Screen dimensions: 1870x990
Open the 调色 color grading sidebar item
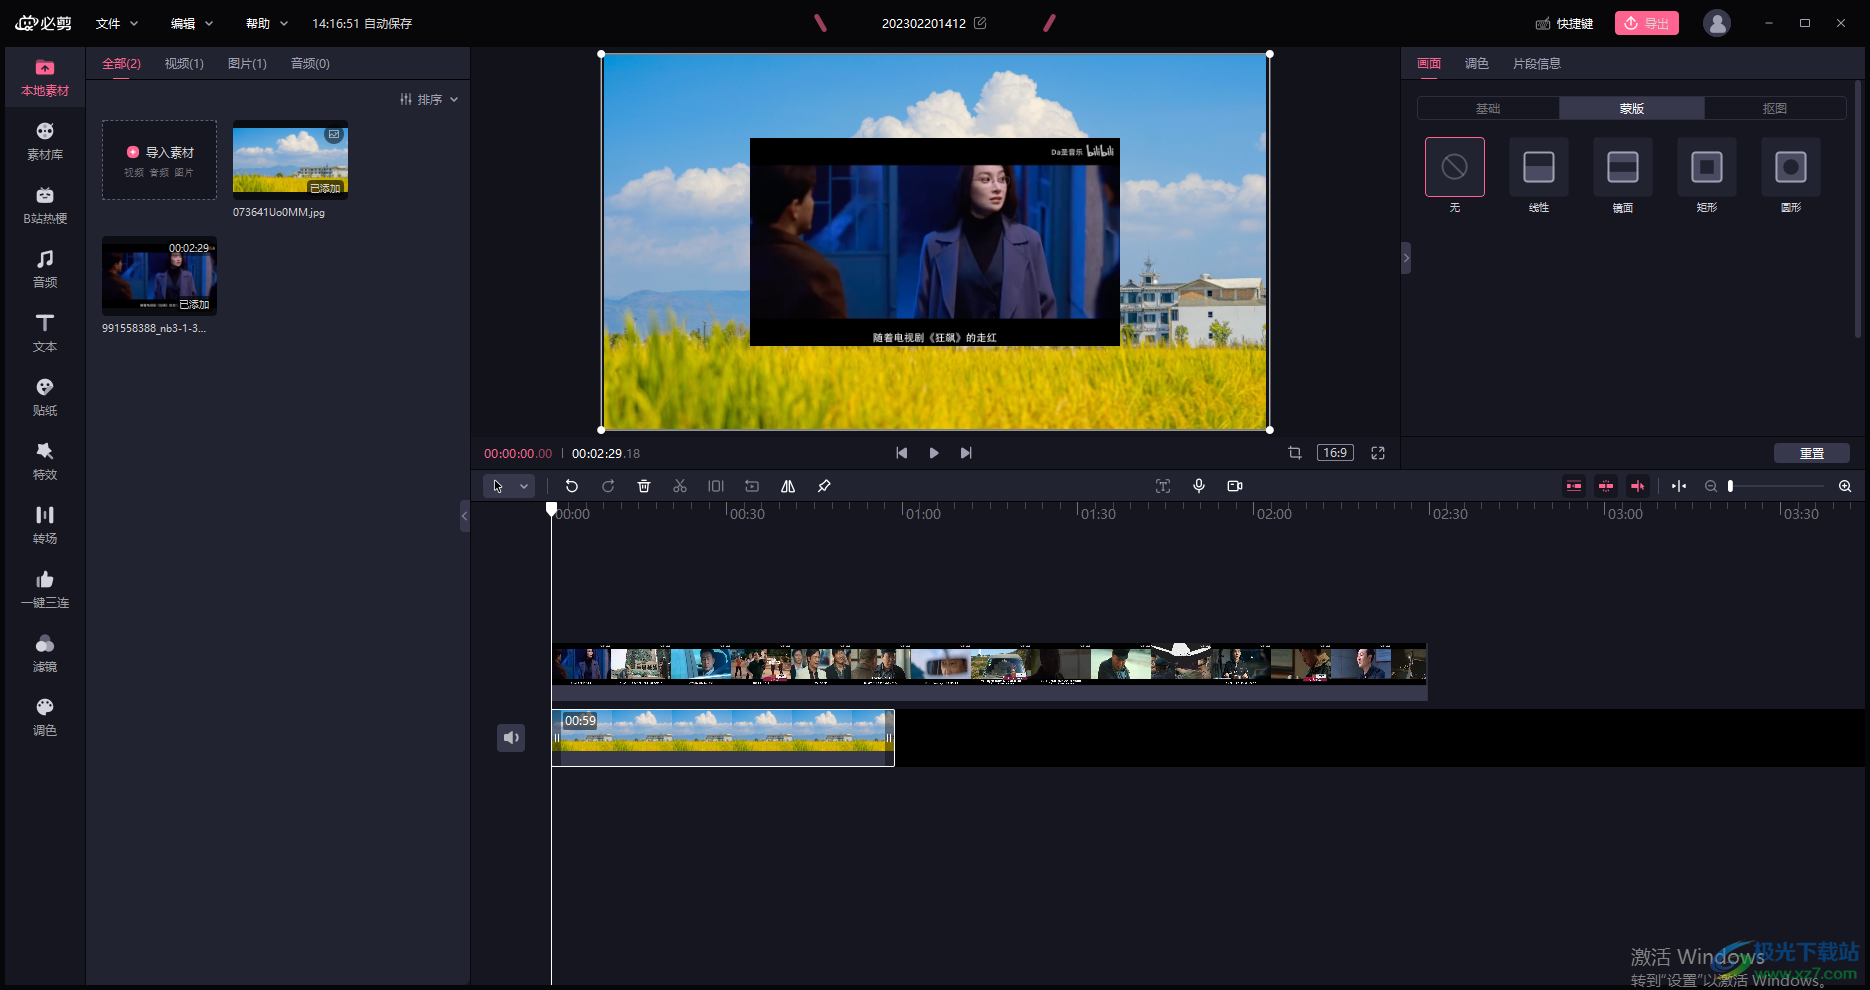coord(45,718)
